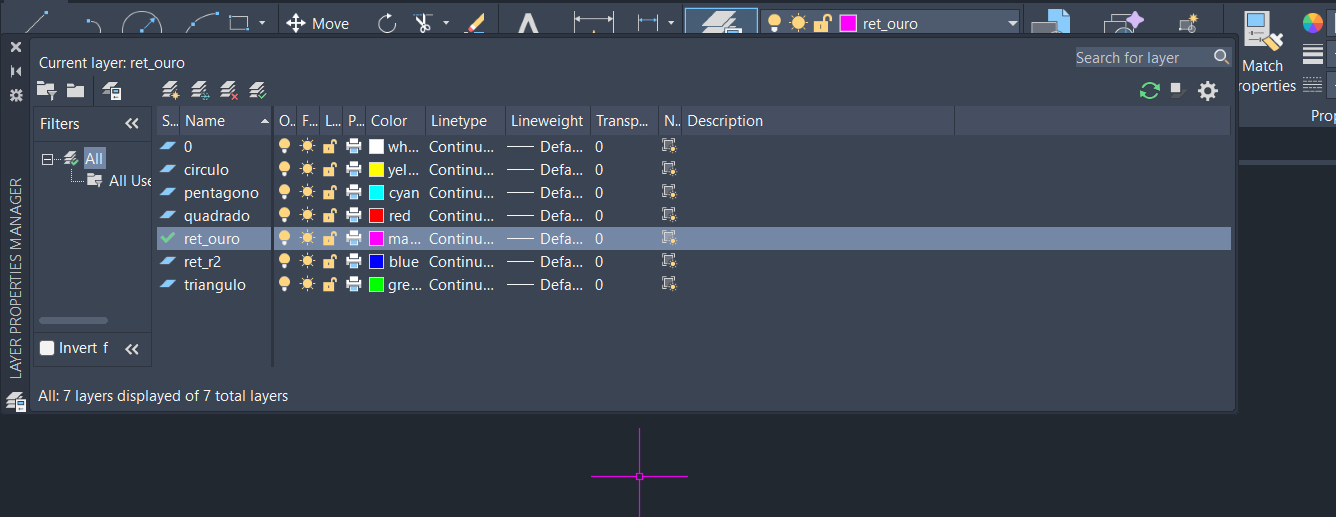This screenshot has height=517, width=1336.
Task: Click the Delete Layer icon
Action: pos(229,91)
